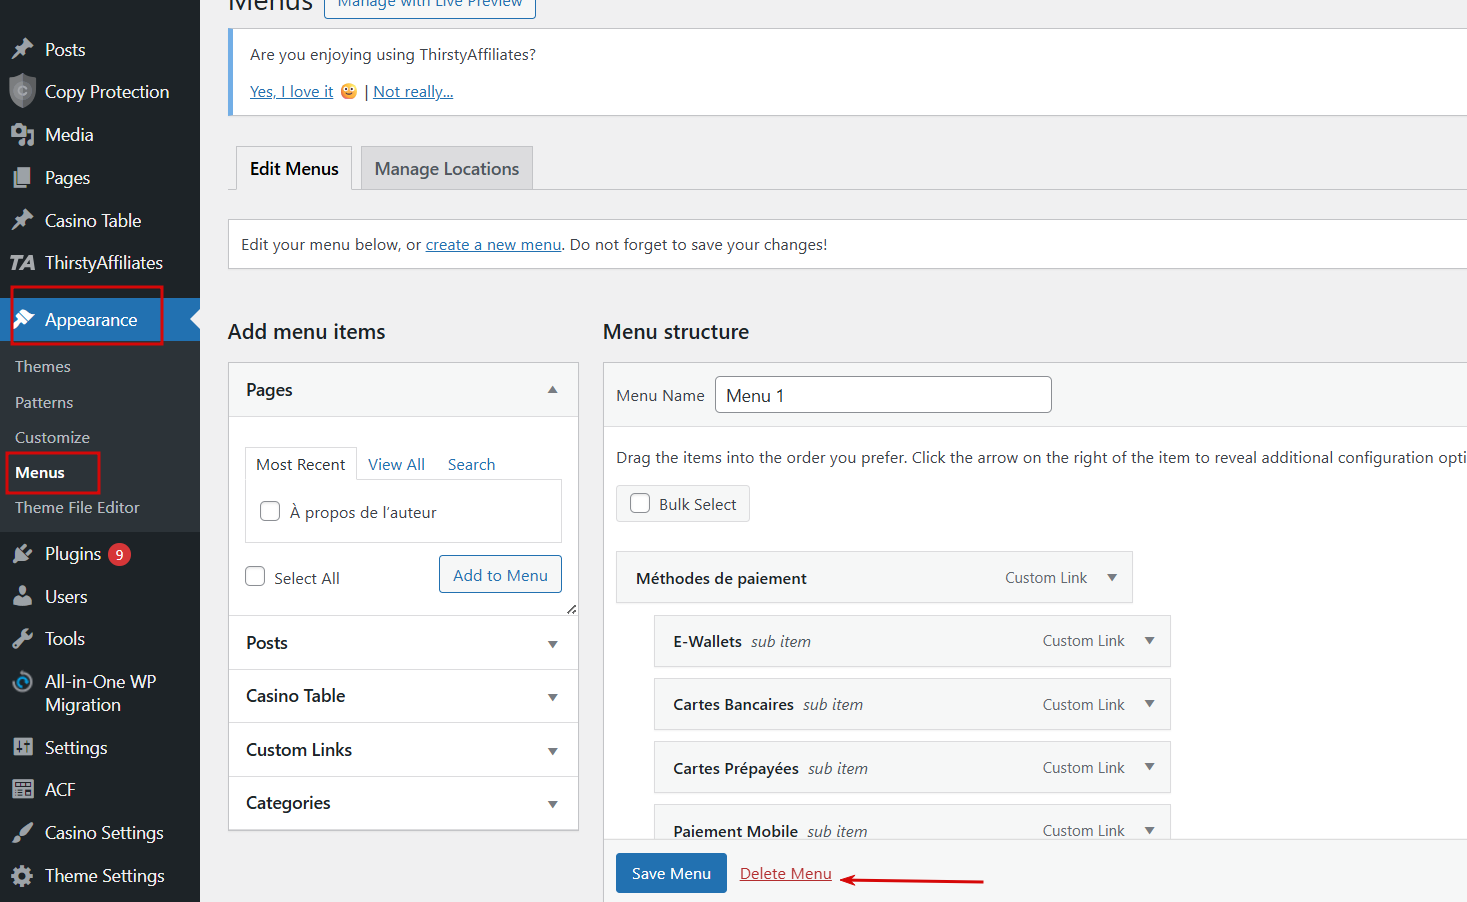Click the Posts pushpin icon in sidebar
The image size is (1467, 902).
pos(22,49)
